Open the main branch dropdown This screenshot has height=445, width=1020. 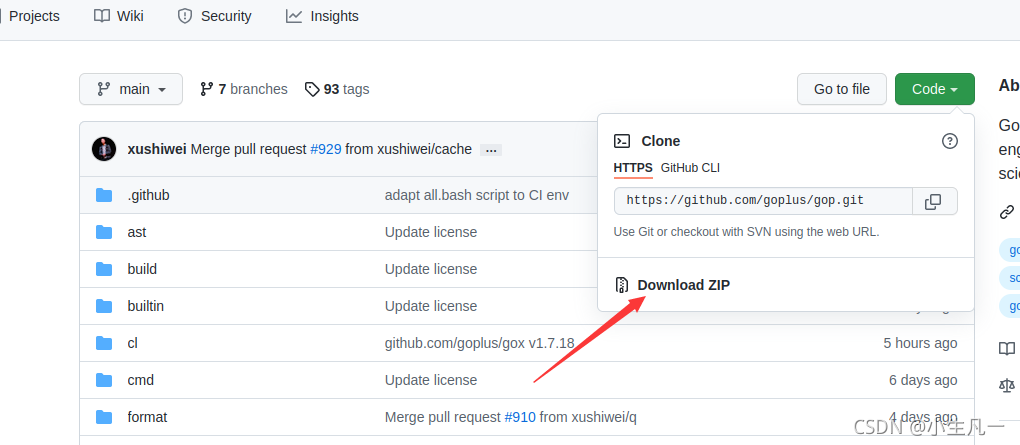[131, 89]
